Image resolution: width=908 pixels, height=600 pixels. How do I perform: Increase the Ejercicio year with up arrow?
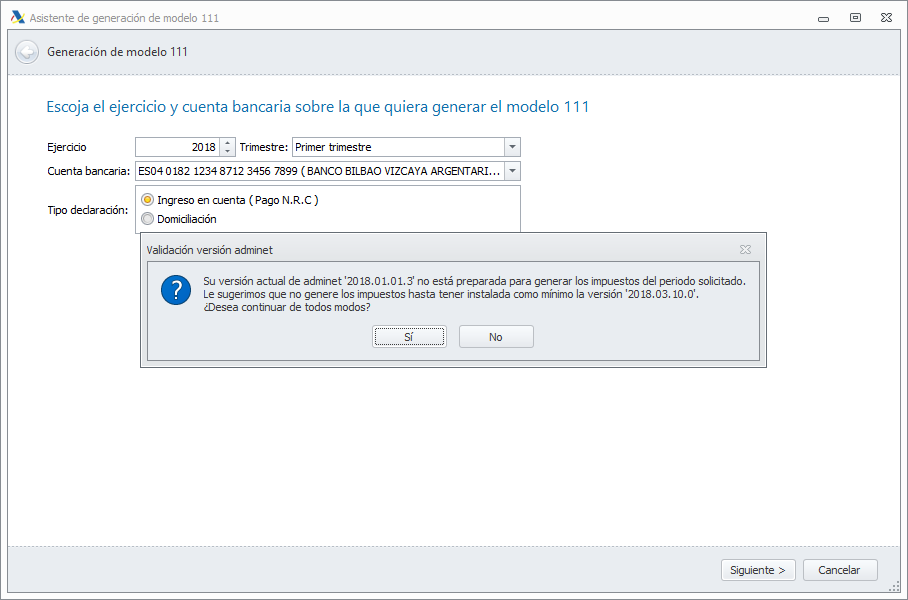(x=228, y=143)
